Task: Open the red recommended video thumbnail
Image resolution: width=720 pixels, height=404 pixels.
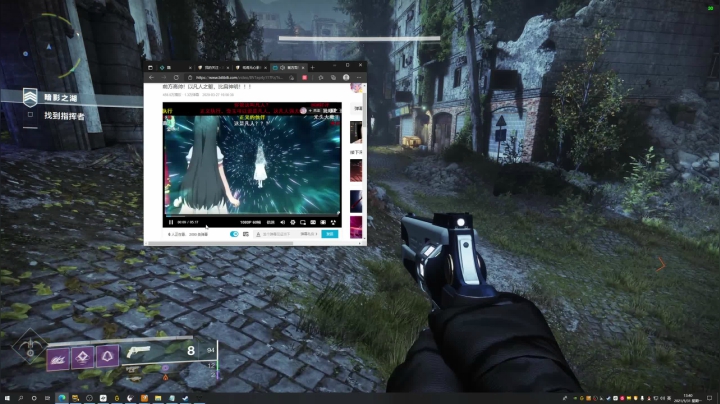Action: (x=356, y=170)
